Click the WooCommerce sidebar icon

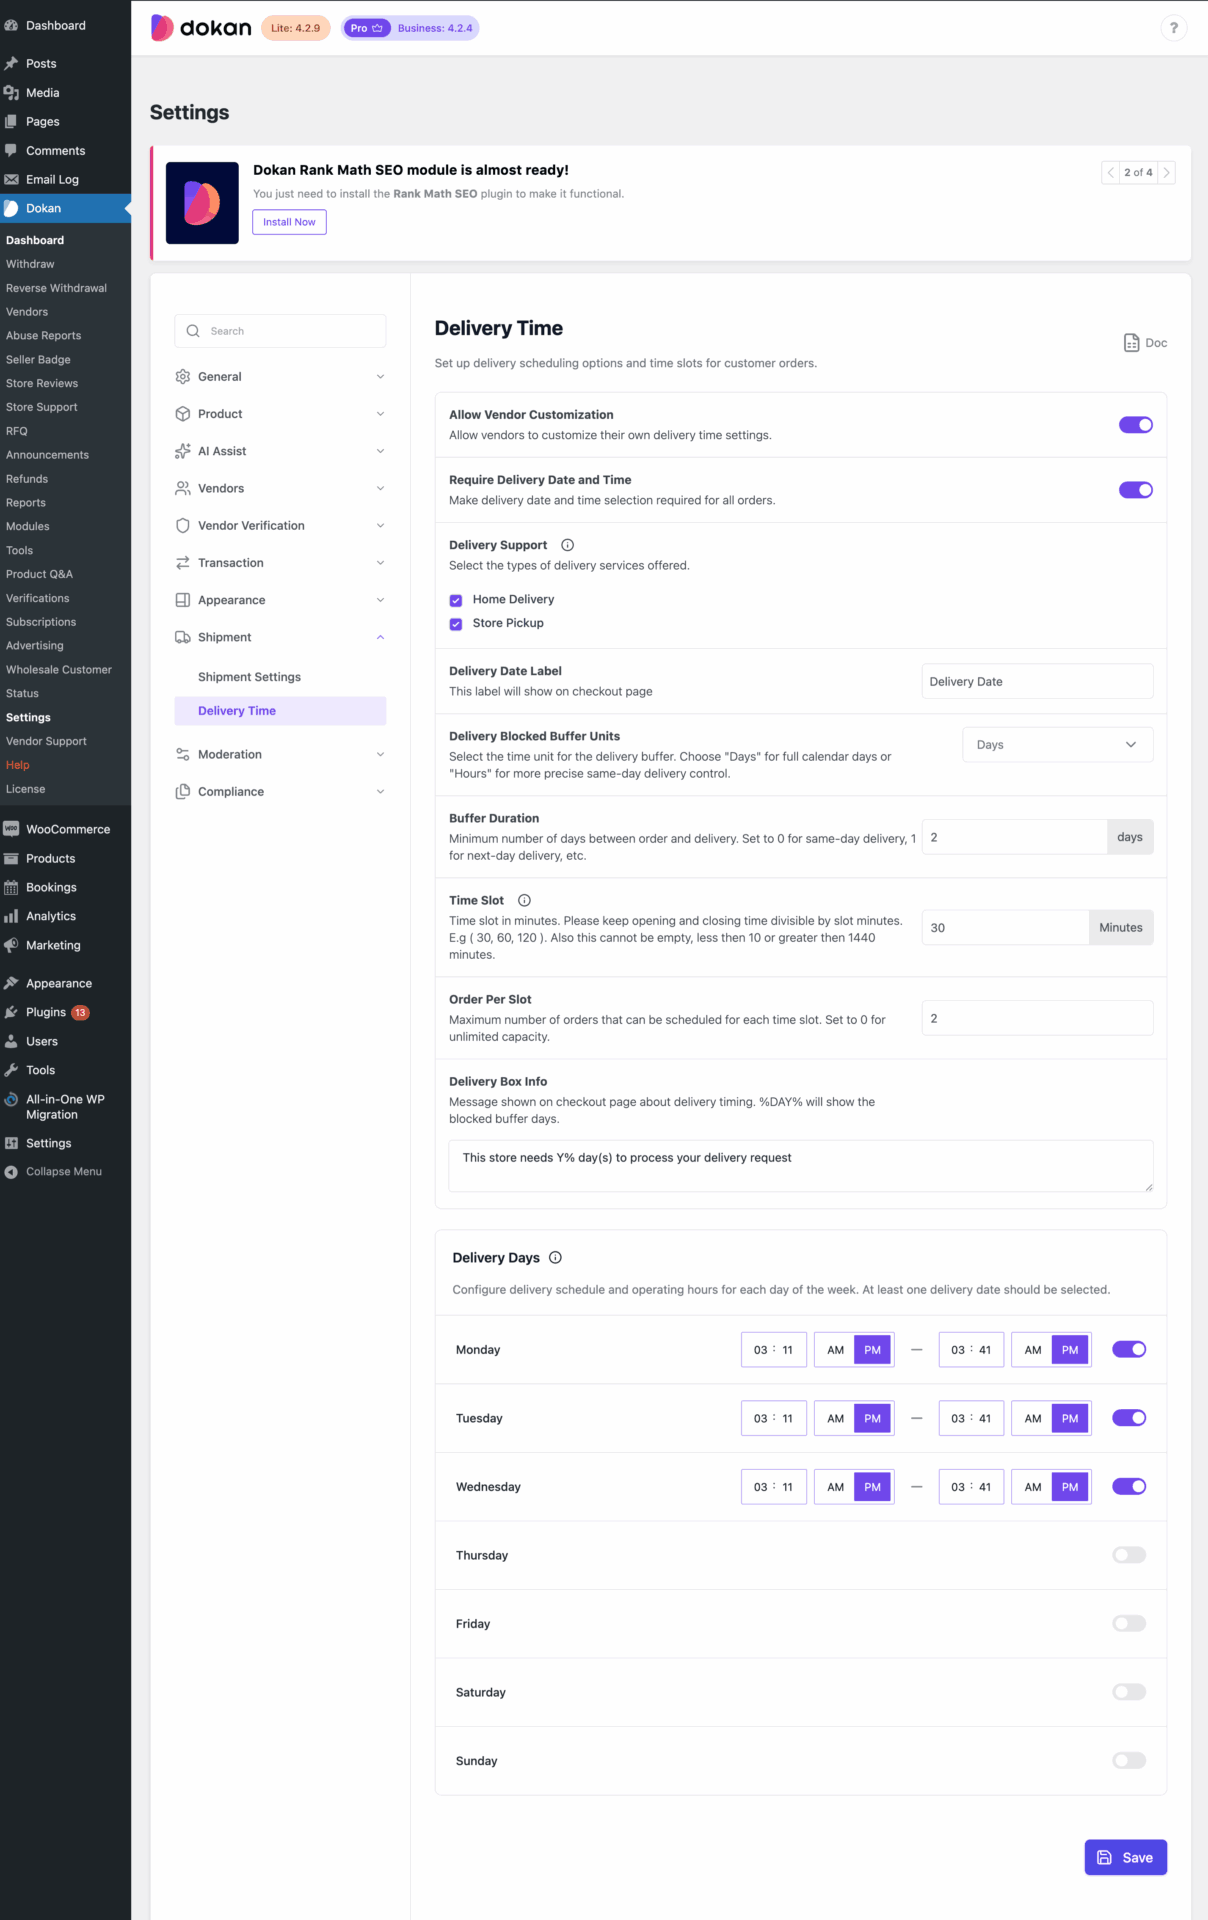11,829
